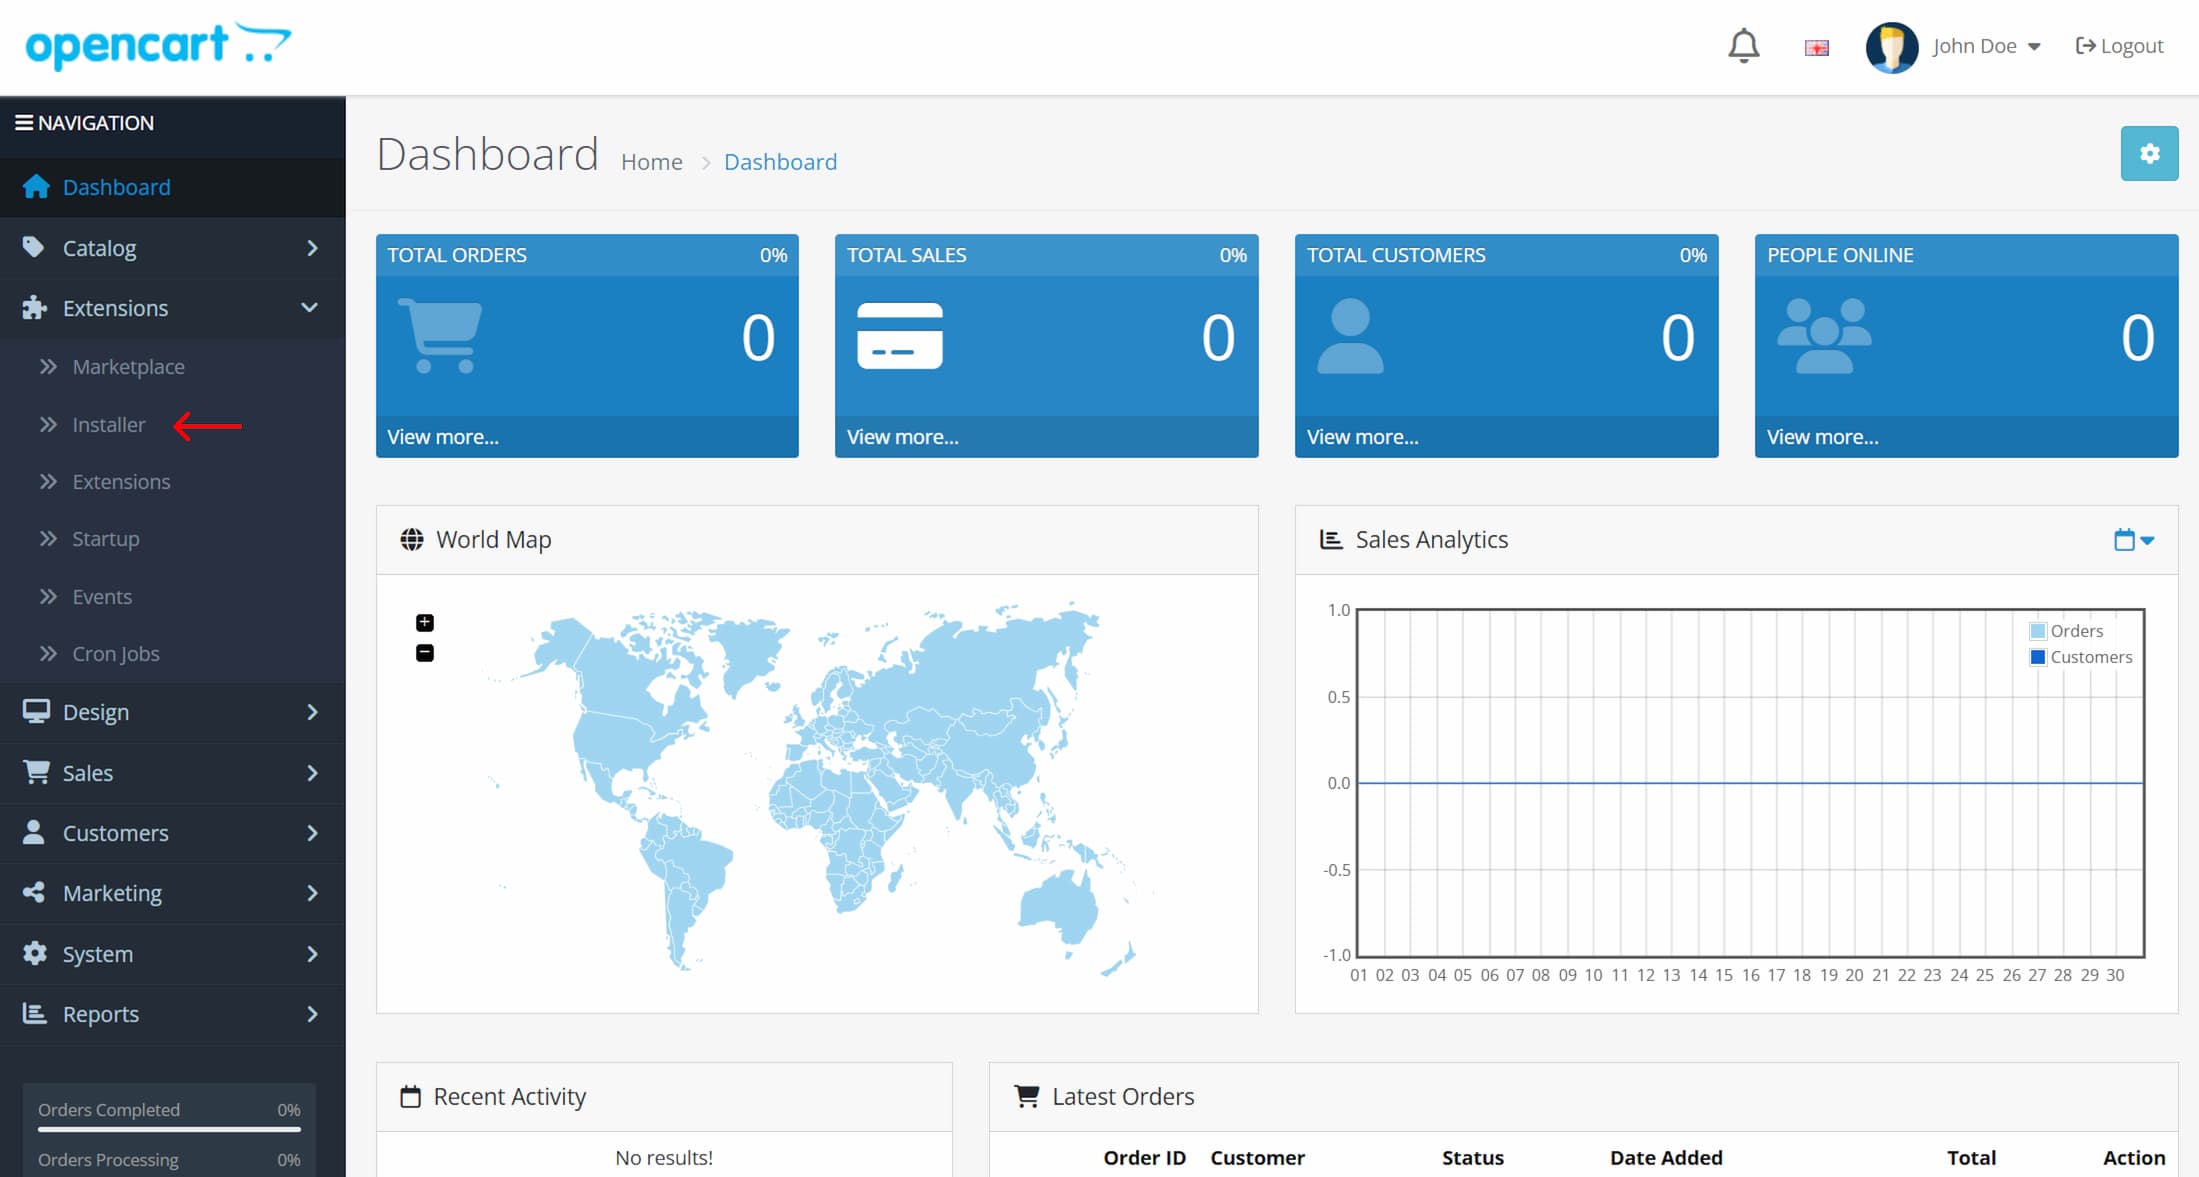
Task: Open the Marketplace submenu item
Action: click(128, 367)
